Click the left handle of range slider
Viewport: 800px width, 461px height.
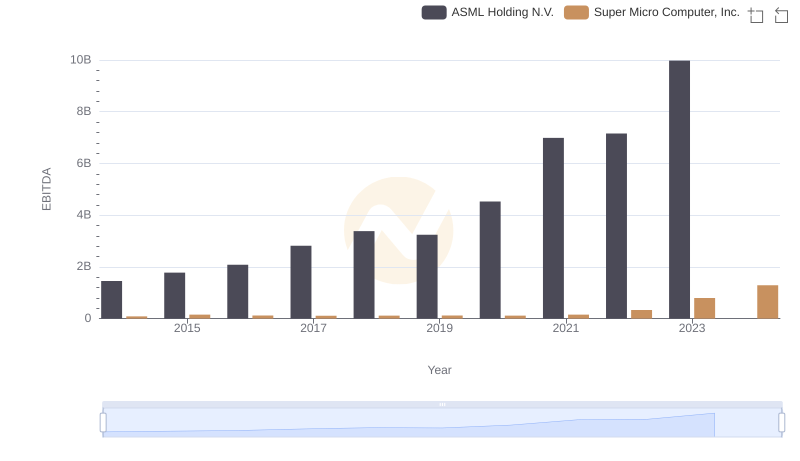(103, 423)
